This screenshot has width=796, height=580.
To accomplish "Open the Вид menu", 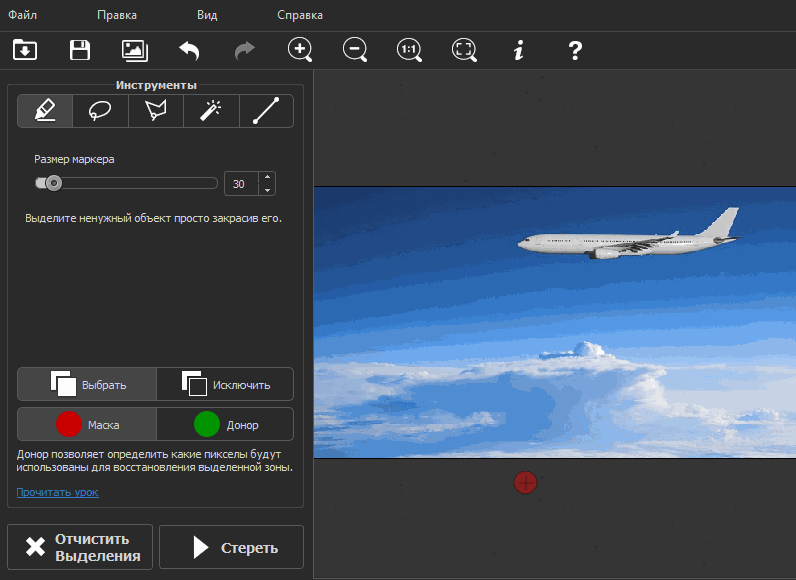I will coord(207,15).
